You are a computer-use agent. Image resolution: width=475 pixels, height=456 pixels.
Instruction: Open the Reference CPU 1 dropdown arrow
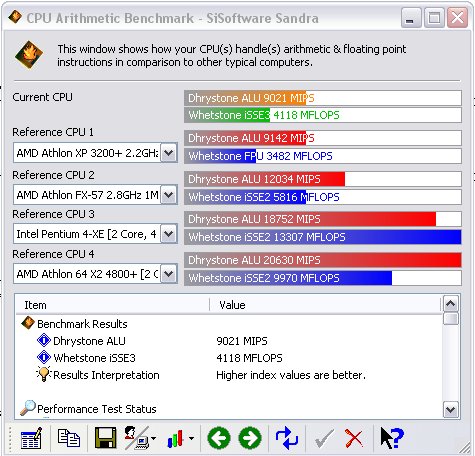pyautogui.click(x=169, y=153)
